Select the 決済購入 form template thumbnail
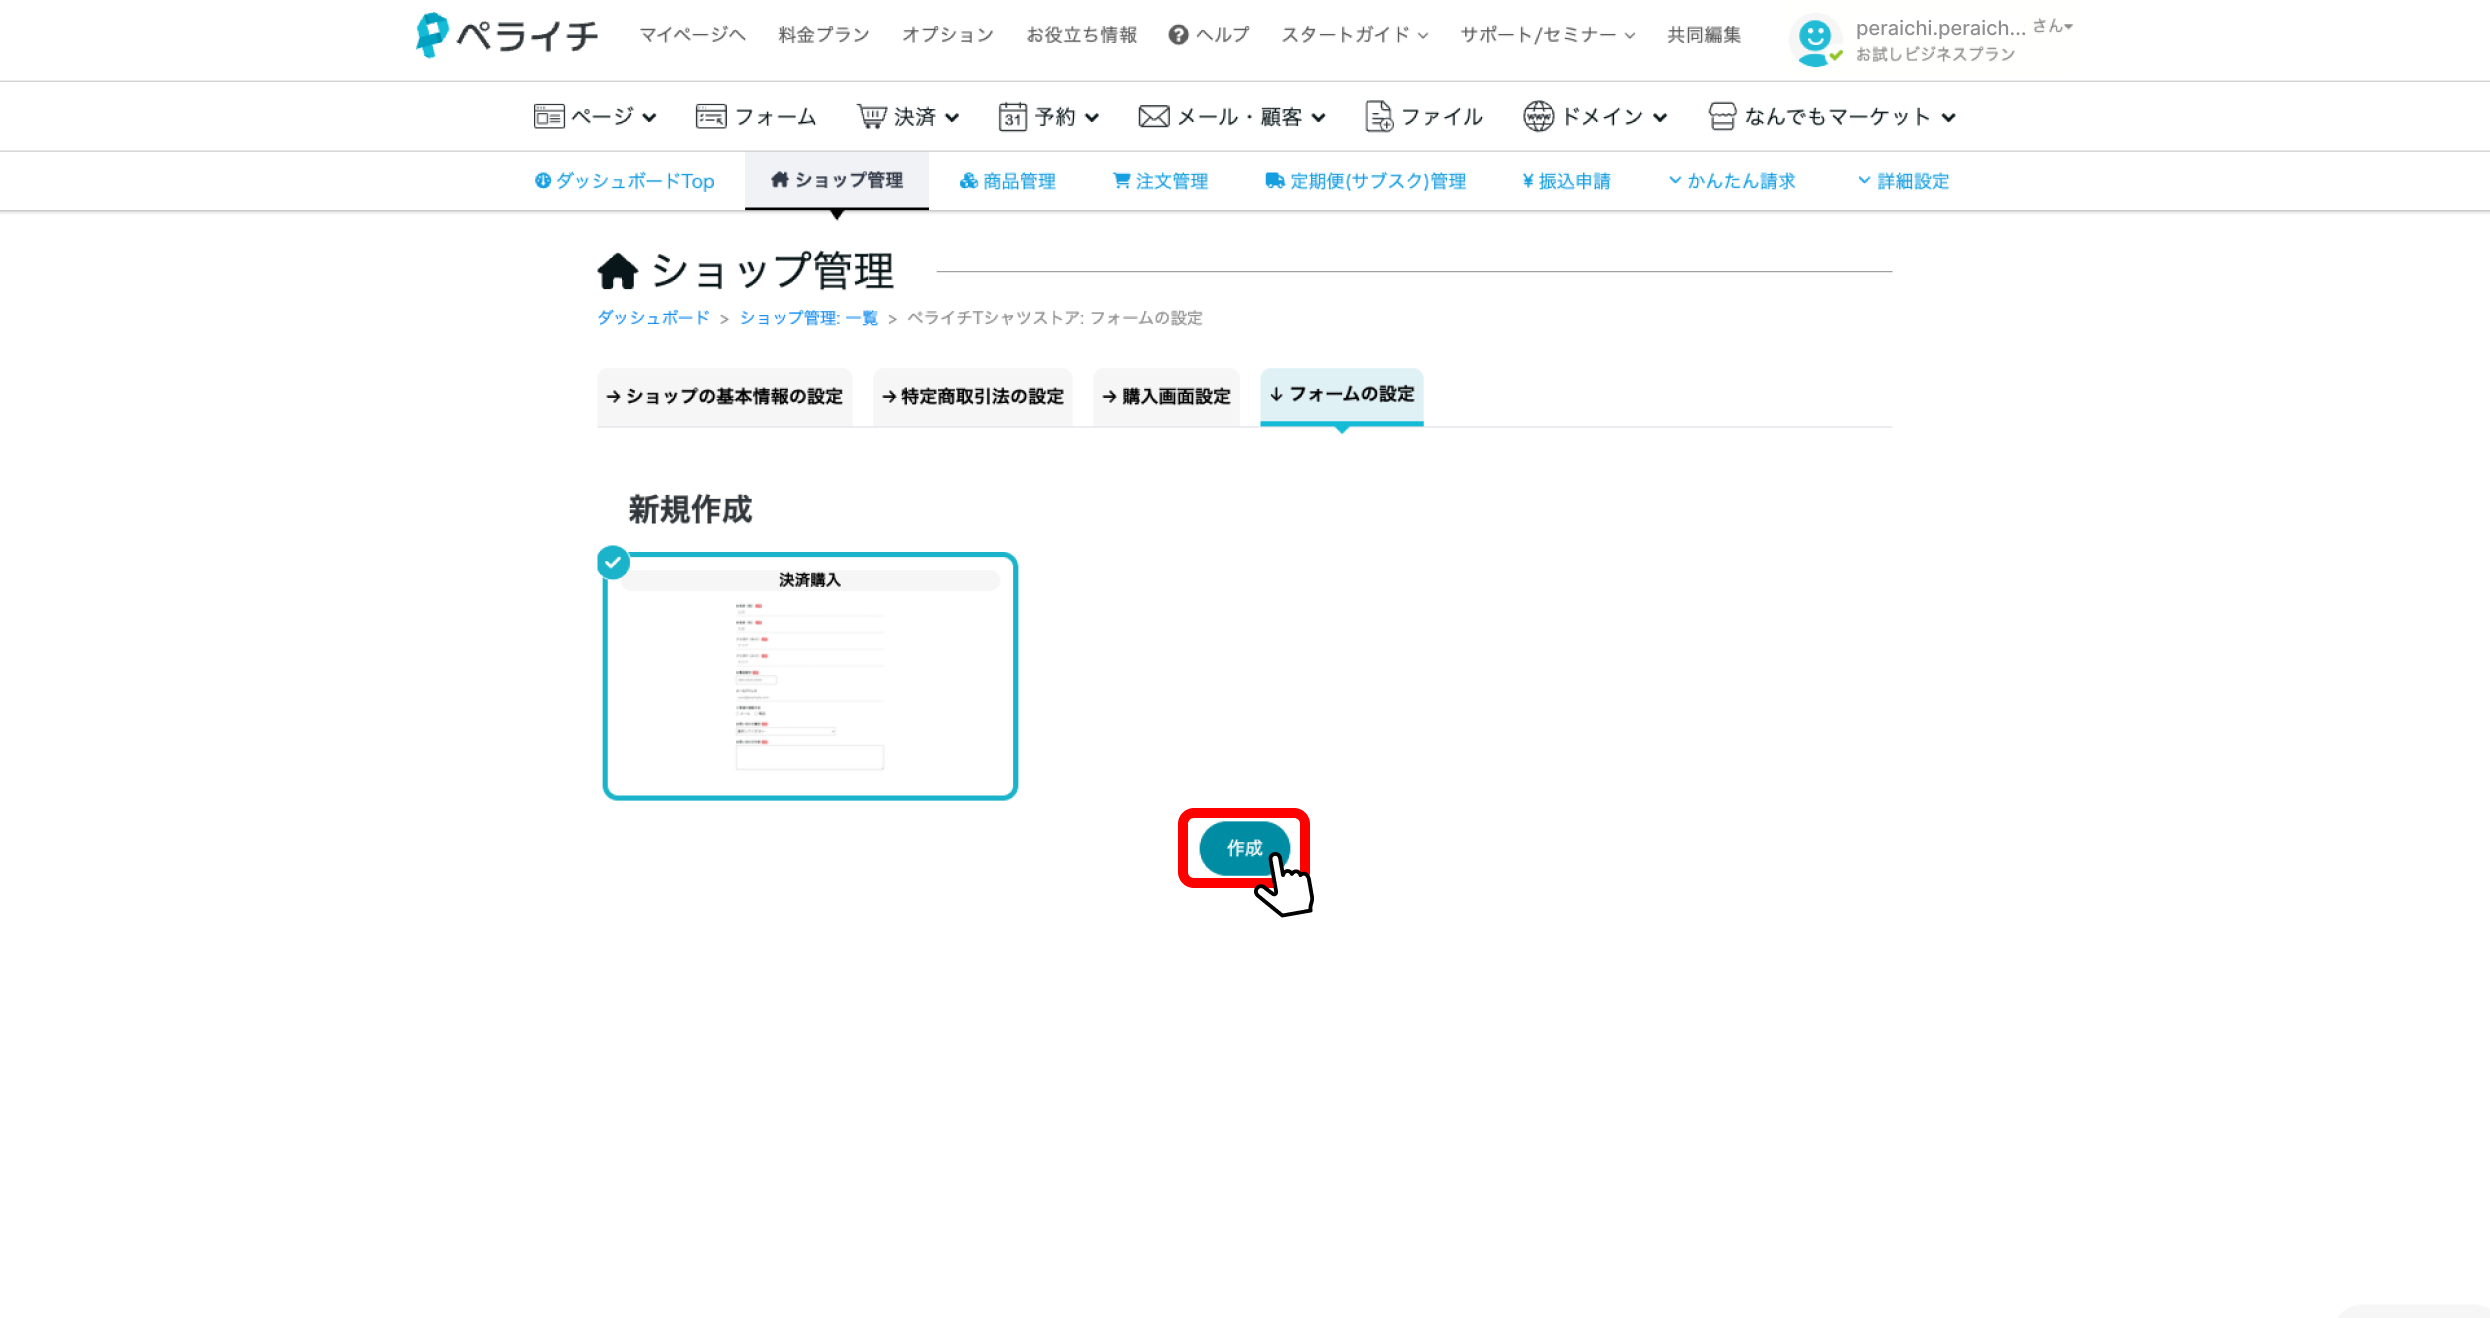The height and width of the screenshot is (1318, 2490). click(810, 676)
